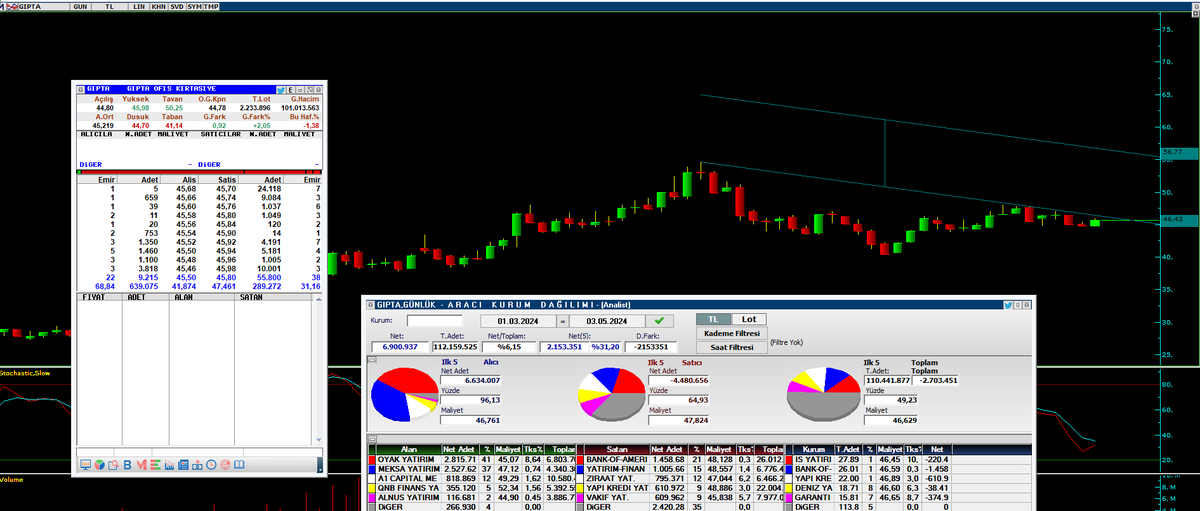
Task: Click the blue B icon in GIPTA toolbar
Action: [127, 465]
